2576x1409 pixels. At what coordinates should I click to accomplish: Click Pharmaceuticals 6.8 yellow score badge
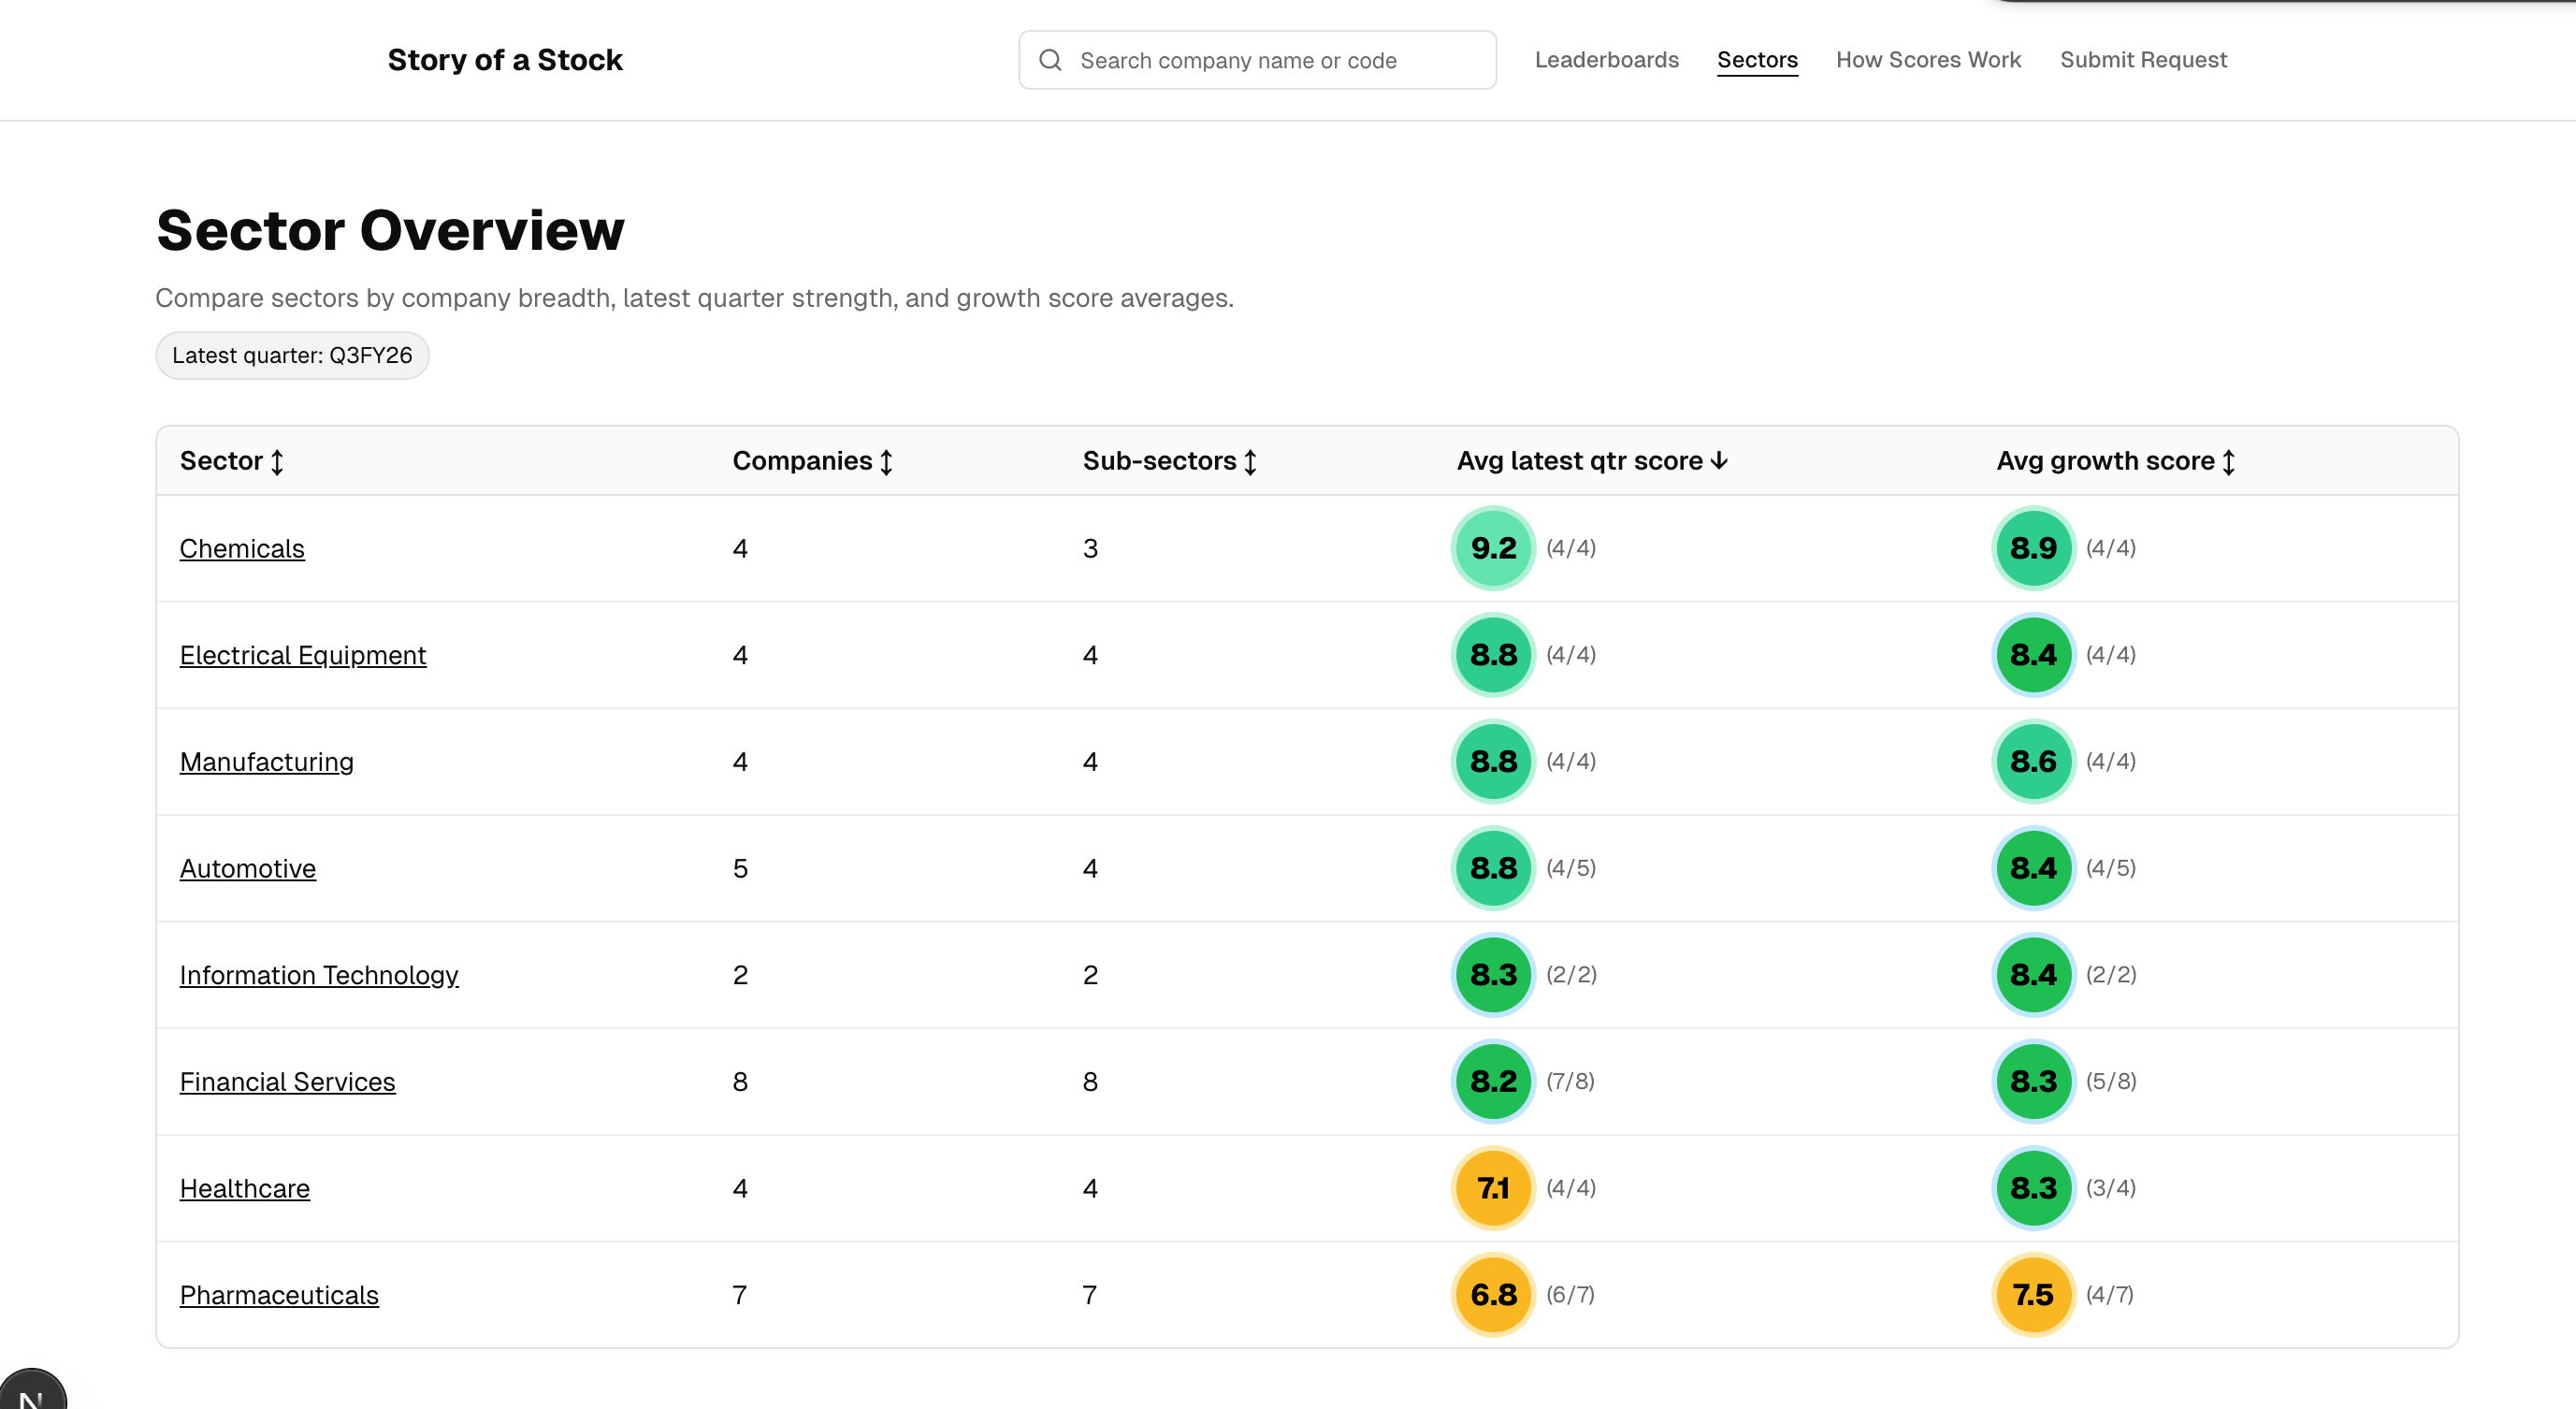tap(1493, 1295)
